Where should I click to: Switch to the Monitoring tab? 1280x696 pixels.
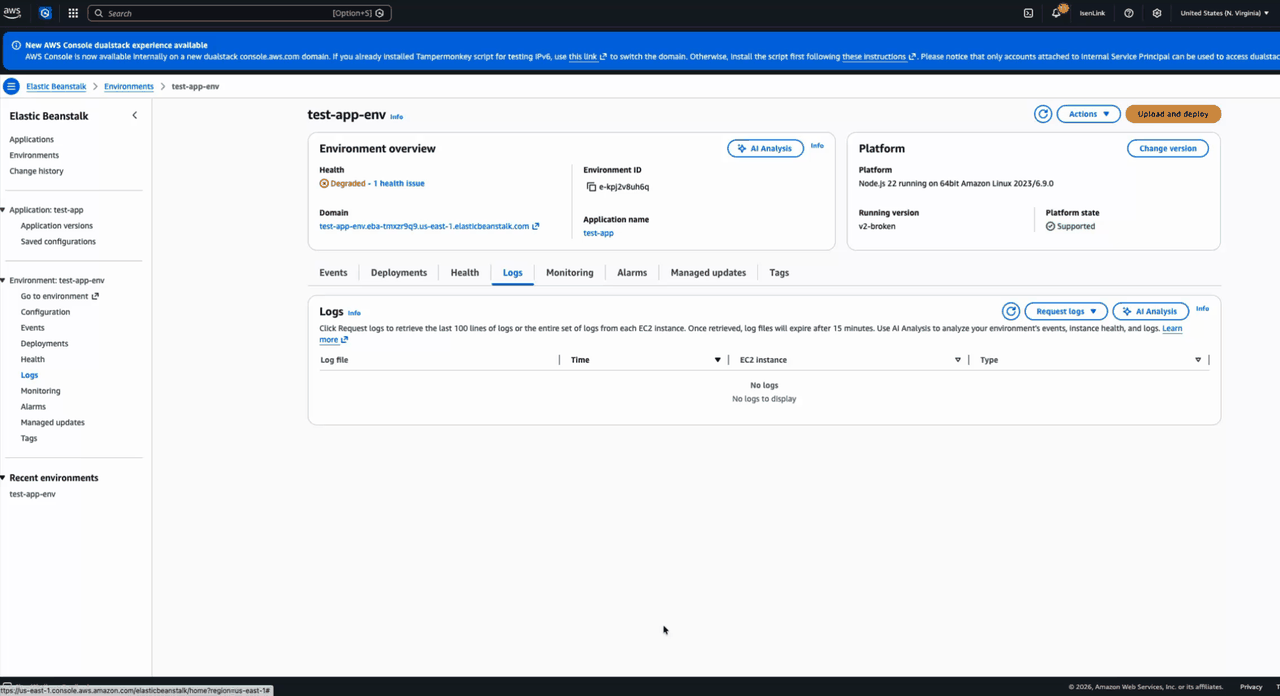point(569,272)
